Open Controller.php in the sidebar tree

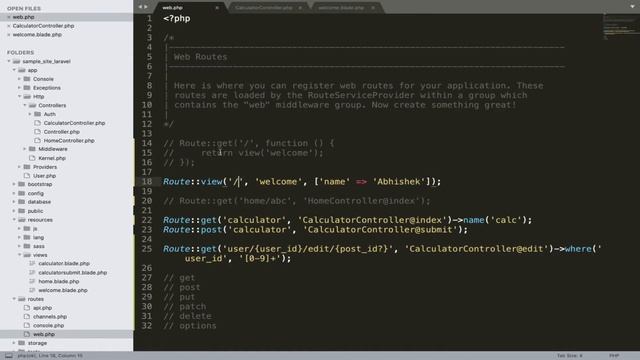point(62,132)
